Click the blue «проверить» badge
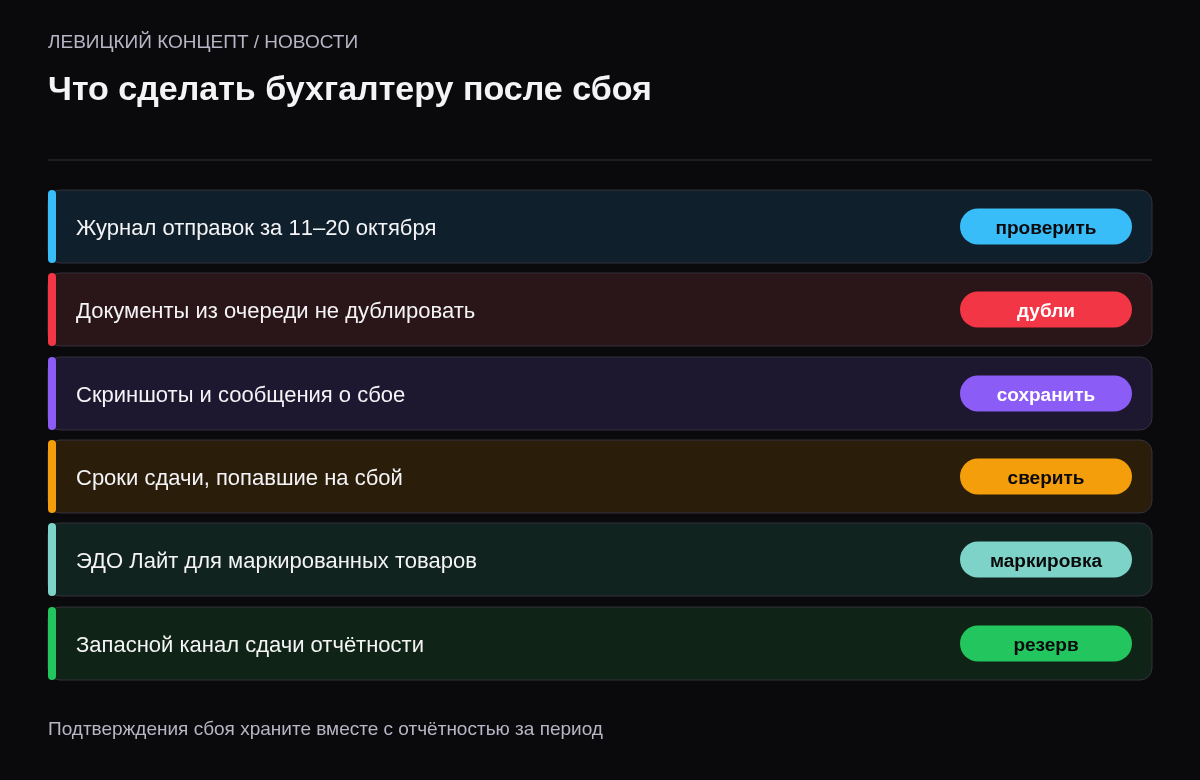 coord(1046,227)
